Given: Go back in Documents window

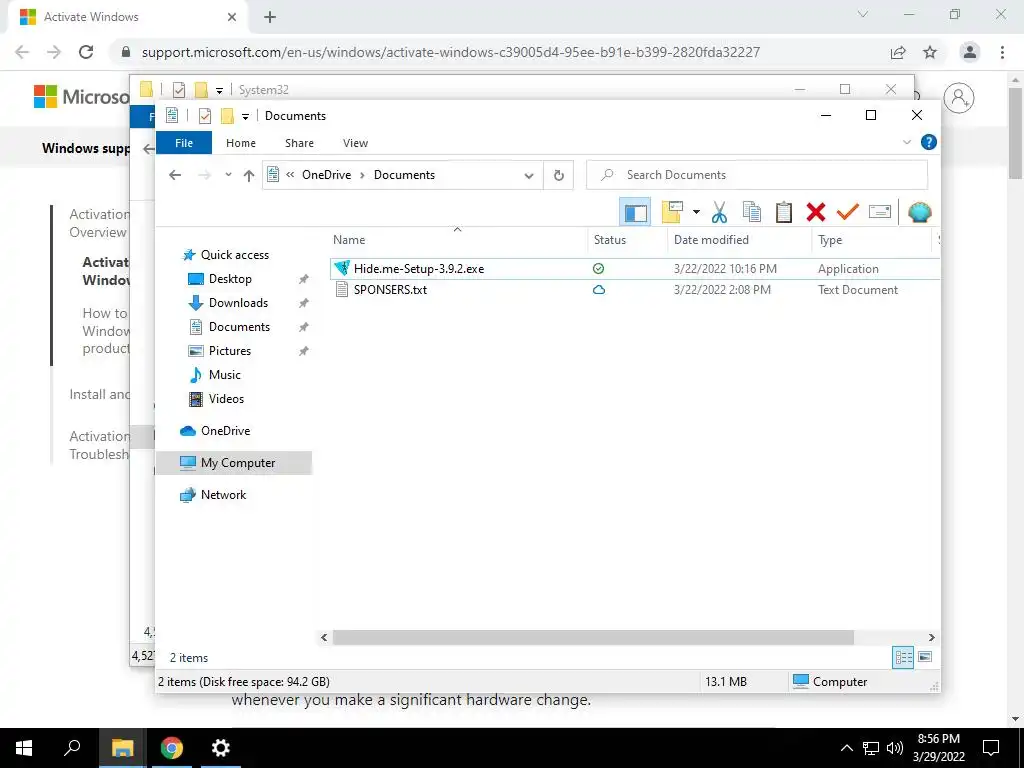Looking at the screenshot, I should (x=174, y=175).
